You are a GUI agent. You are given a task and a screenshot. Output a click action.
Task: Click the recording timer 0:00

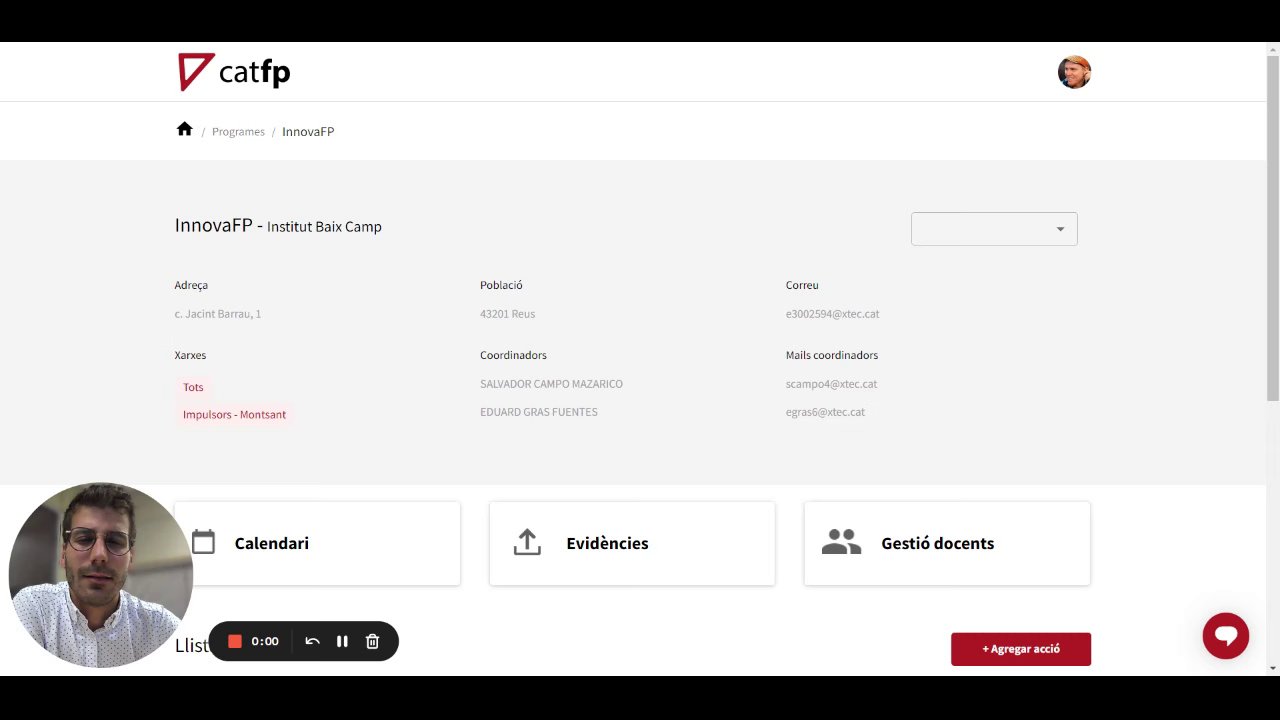tap(265, 641)
